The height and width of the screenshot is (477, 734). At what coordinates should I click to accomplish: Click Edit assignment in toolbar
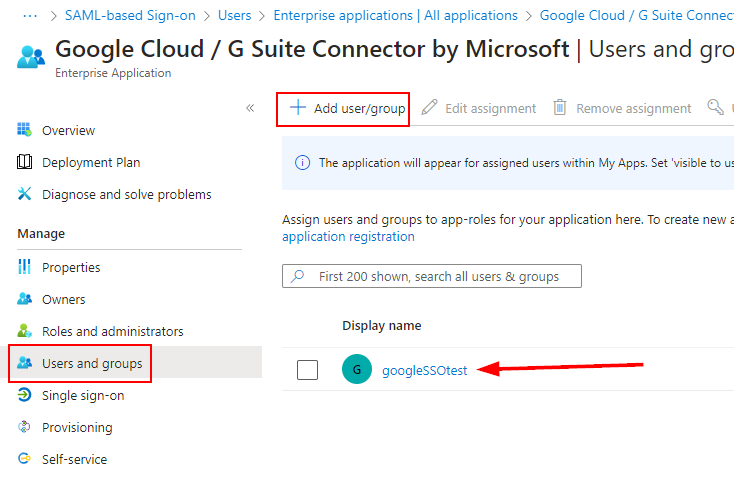(479, 108)
